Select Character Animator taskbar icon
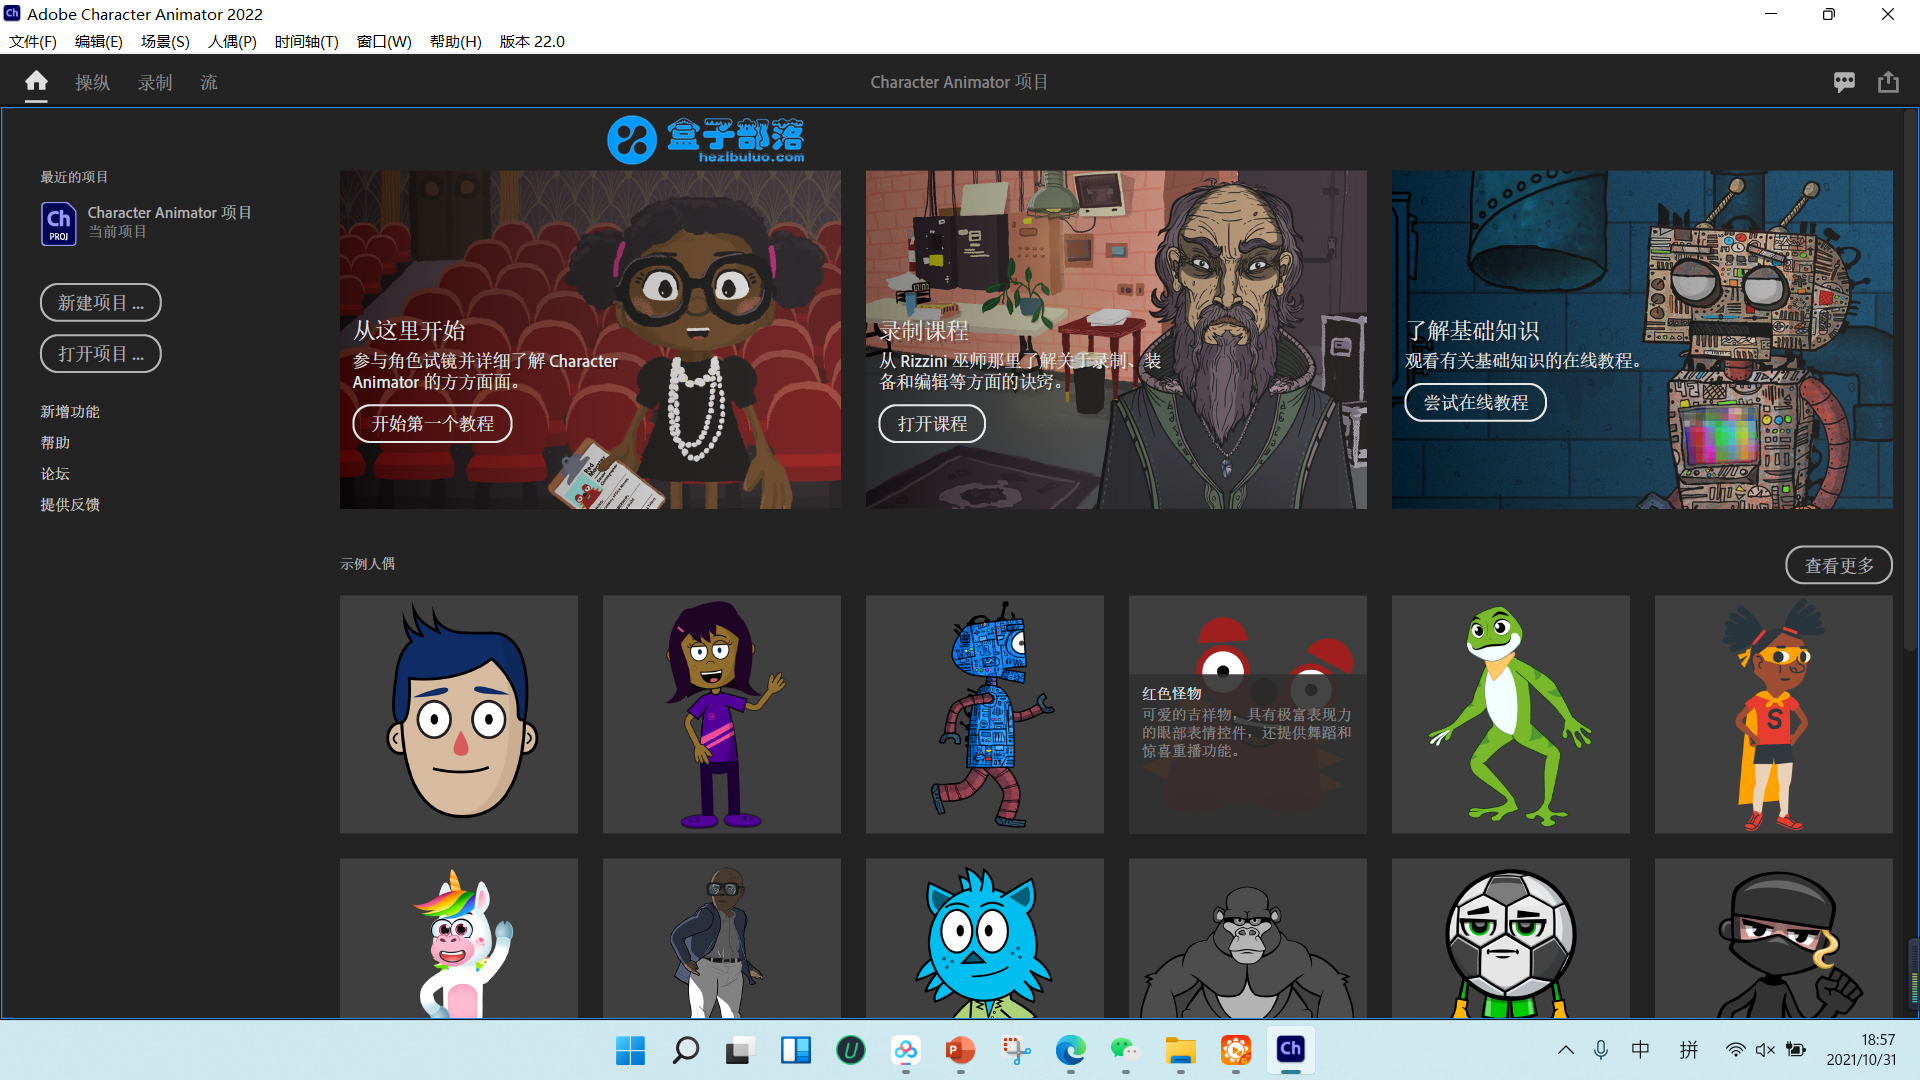Viewport: 1920px width, 1080px height. (1290, 1049)
